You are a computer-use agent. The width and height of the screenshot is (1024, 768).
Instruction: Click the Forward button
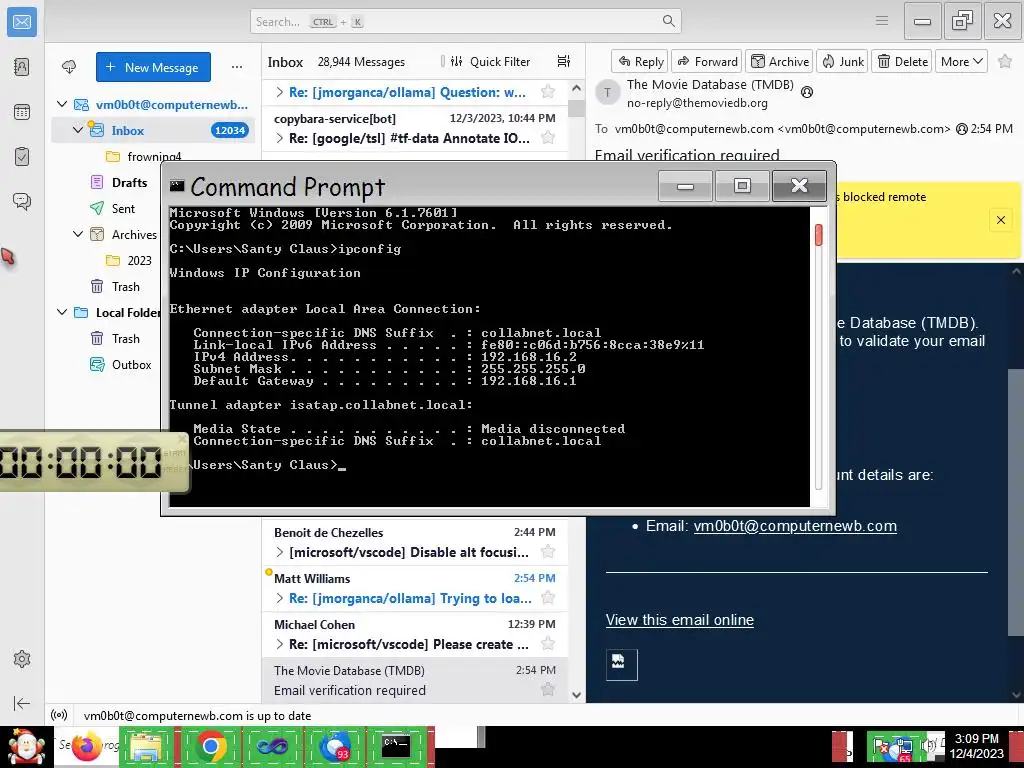(707, 61)
